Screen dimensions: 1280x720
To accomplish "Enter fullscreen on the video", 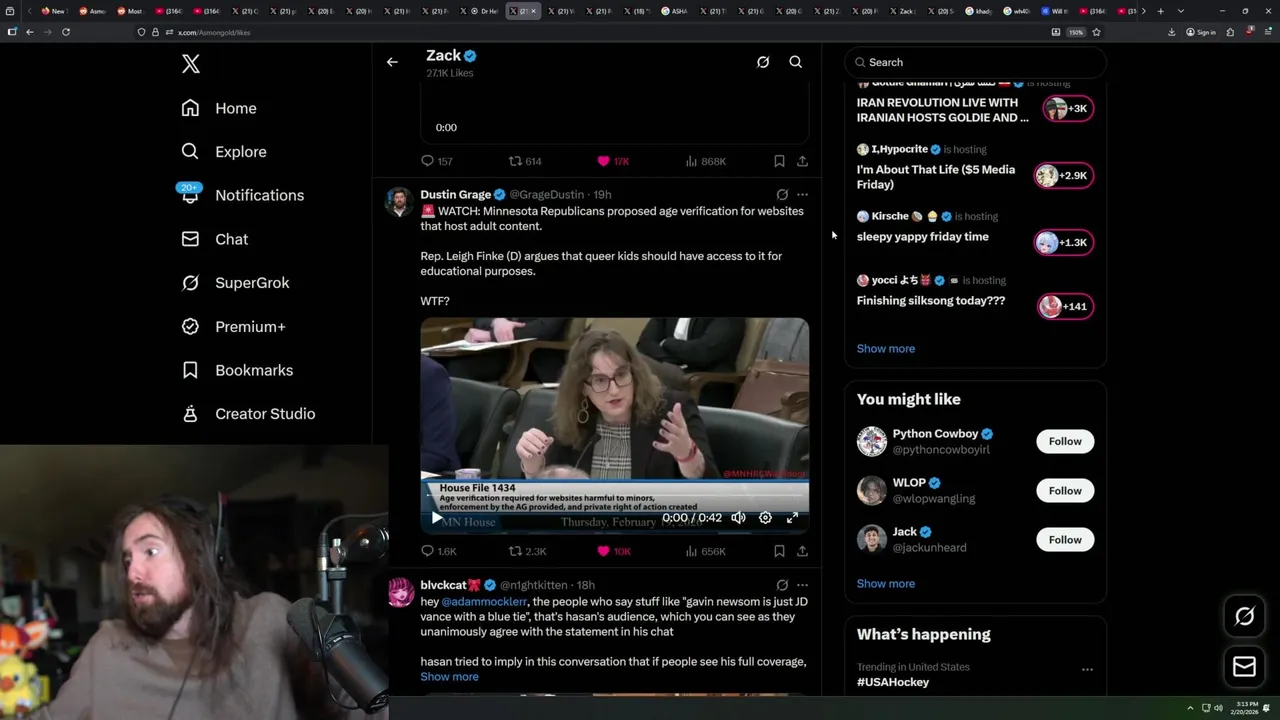I will (x=792, y=518).
